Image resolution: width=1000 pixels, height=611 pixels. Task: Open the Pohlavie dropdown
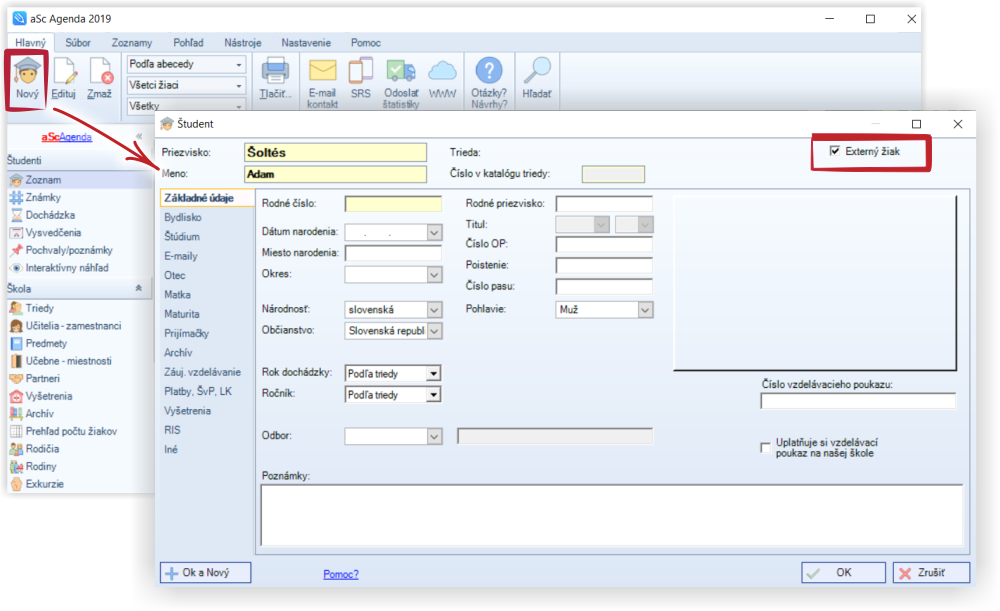pos(645,310)
